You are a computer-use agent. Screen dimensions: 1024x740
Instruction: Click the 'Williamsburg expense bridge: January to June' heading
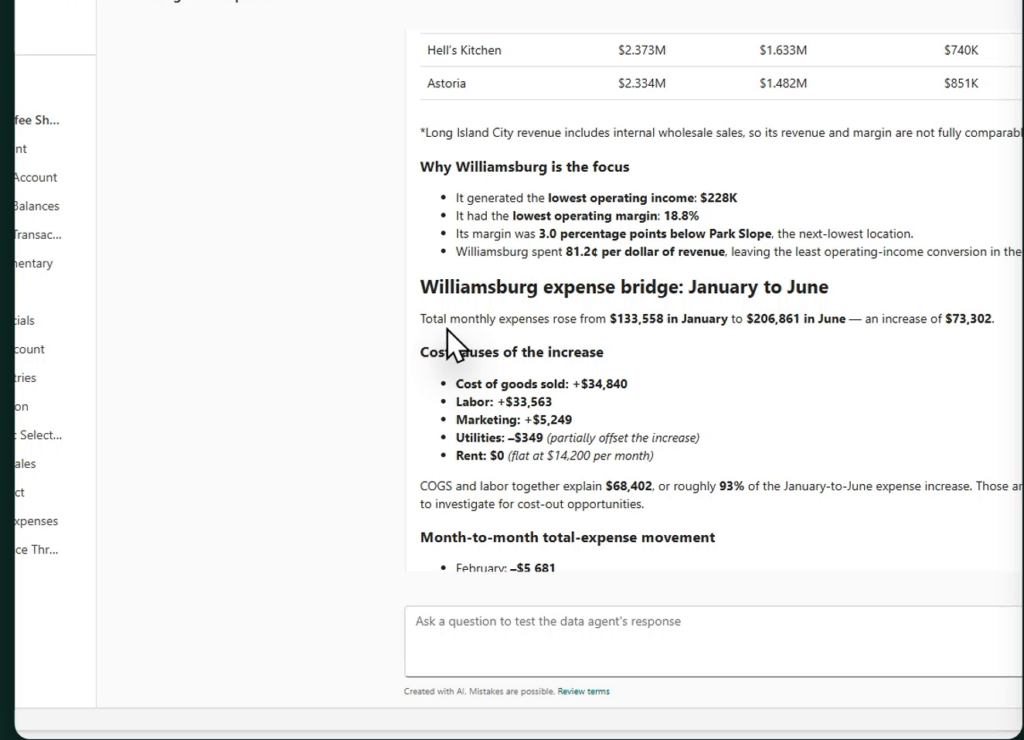tap(624, 287)
